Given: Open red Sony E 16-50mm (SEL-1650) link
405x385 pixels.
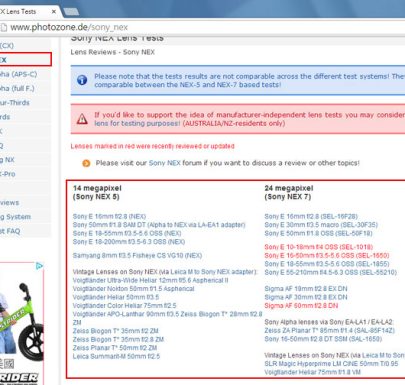Looking at the screenshot, I should [327, 256].
